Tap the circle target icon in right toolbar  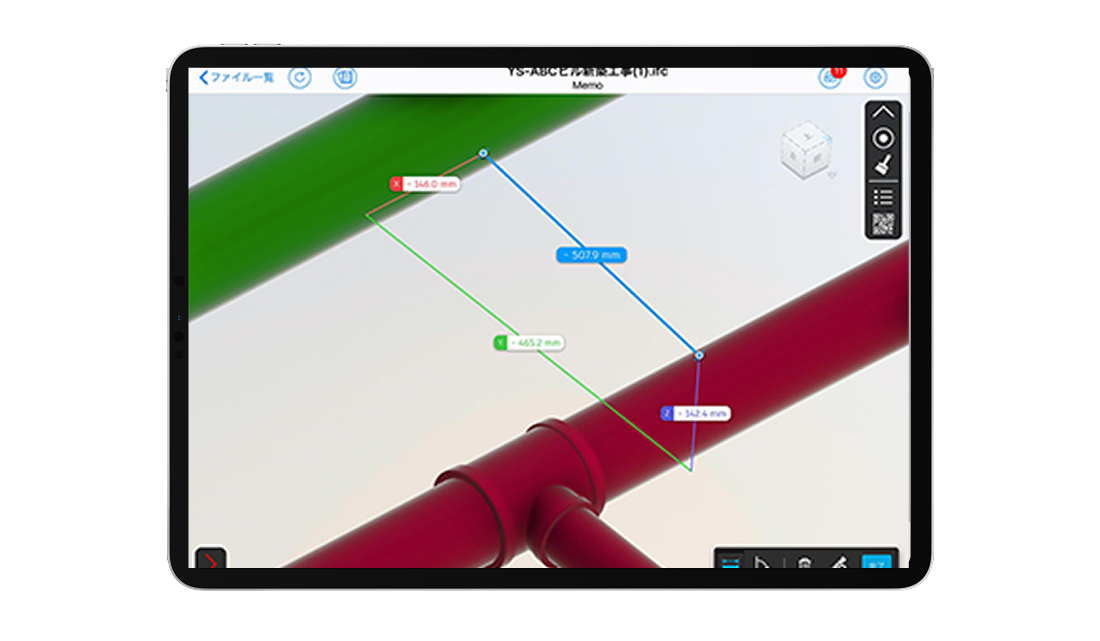pyautogui.click(x=883, y=139)
